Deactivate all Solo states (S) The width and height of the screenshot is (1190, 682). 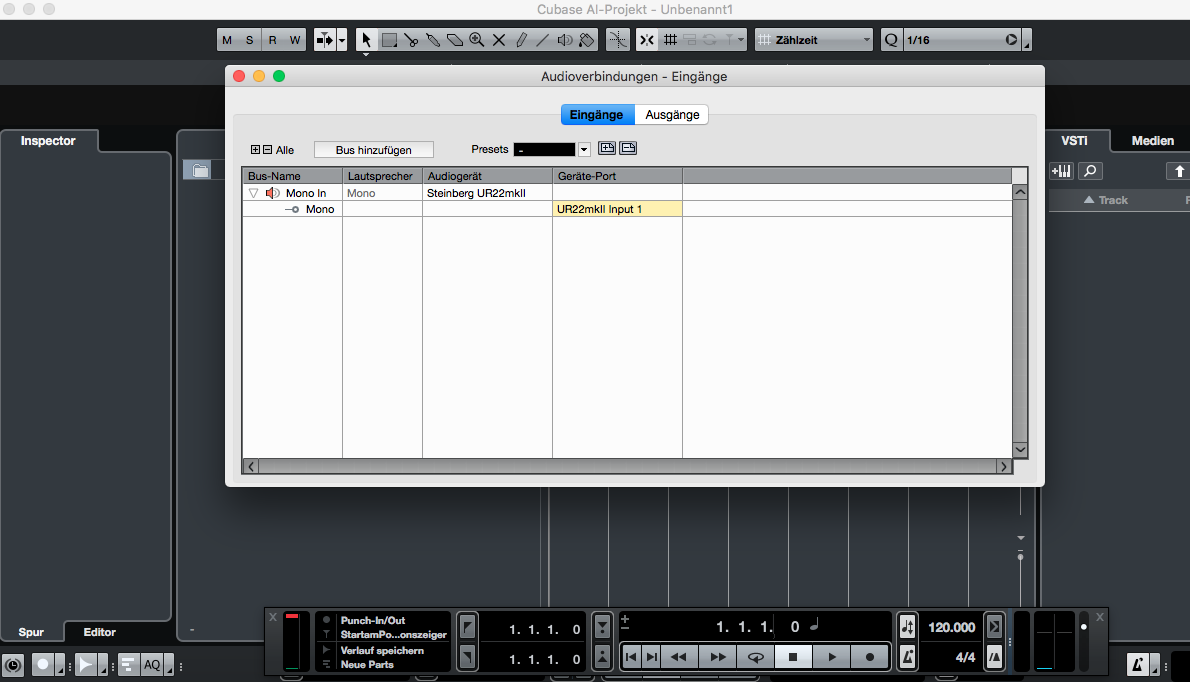coord(249,40)
